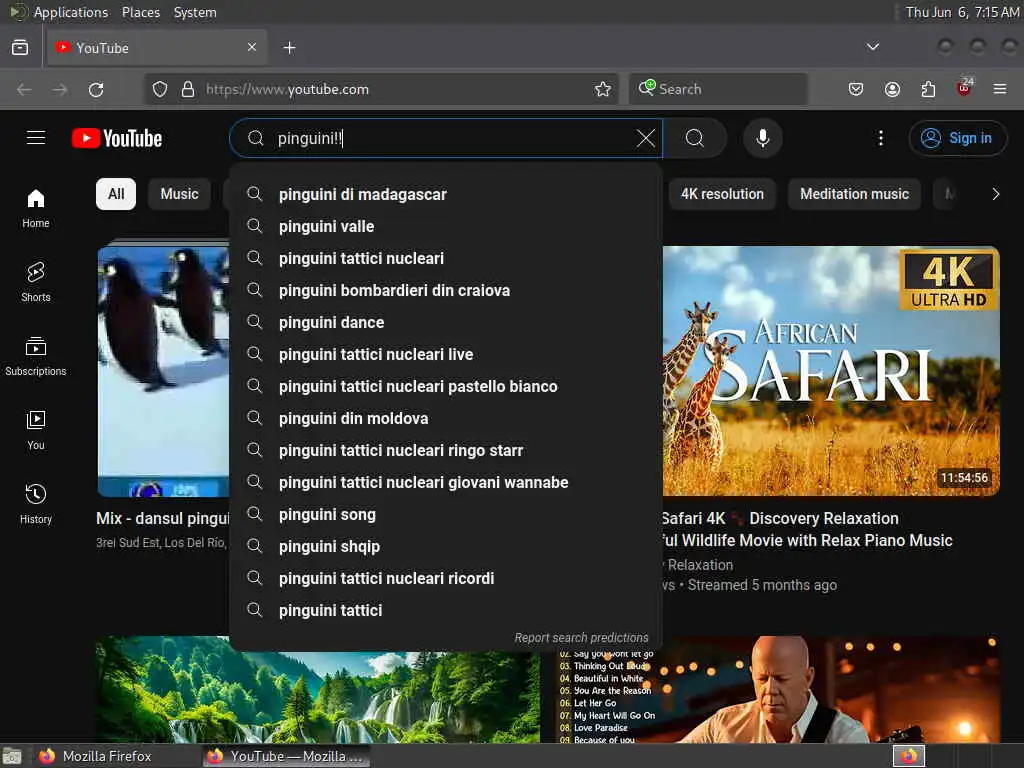Viewport: 1024px width, 768px height.
Task: Choose suggestion pinguini tattici nucleari live
Action: tap(446, 354)
